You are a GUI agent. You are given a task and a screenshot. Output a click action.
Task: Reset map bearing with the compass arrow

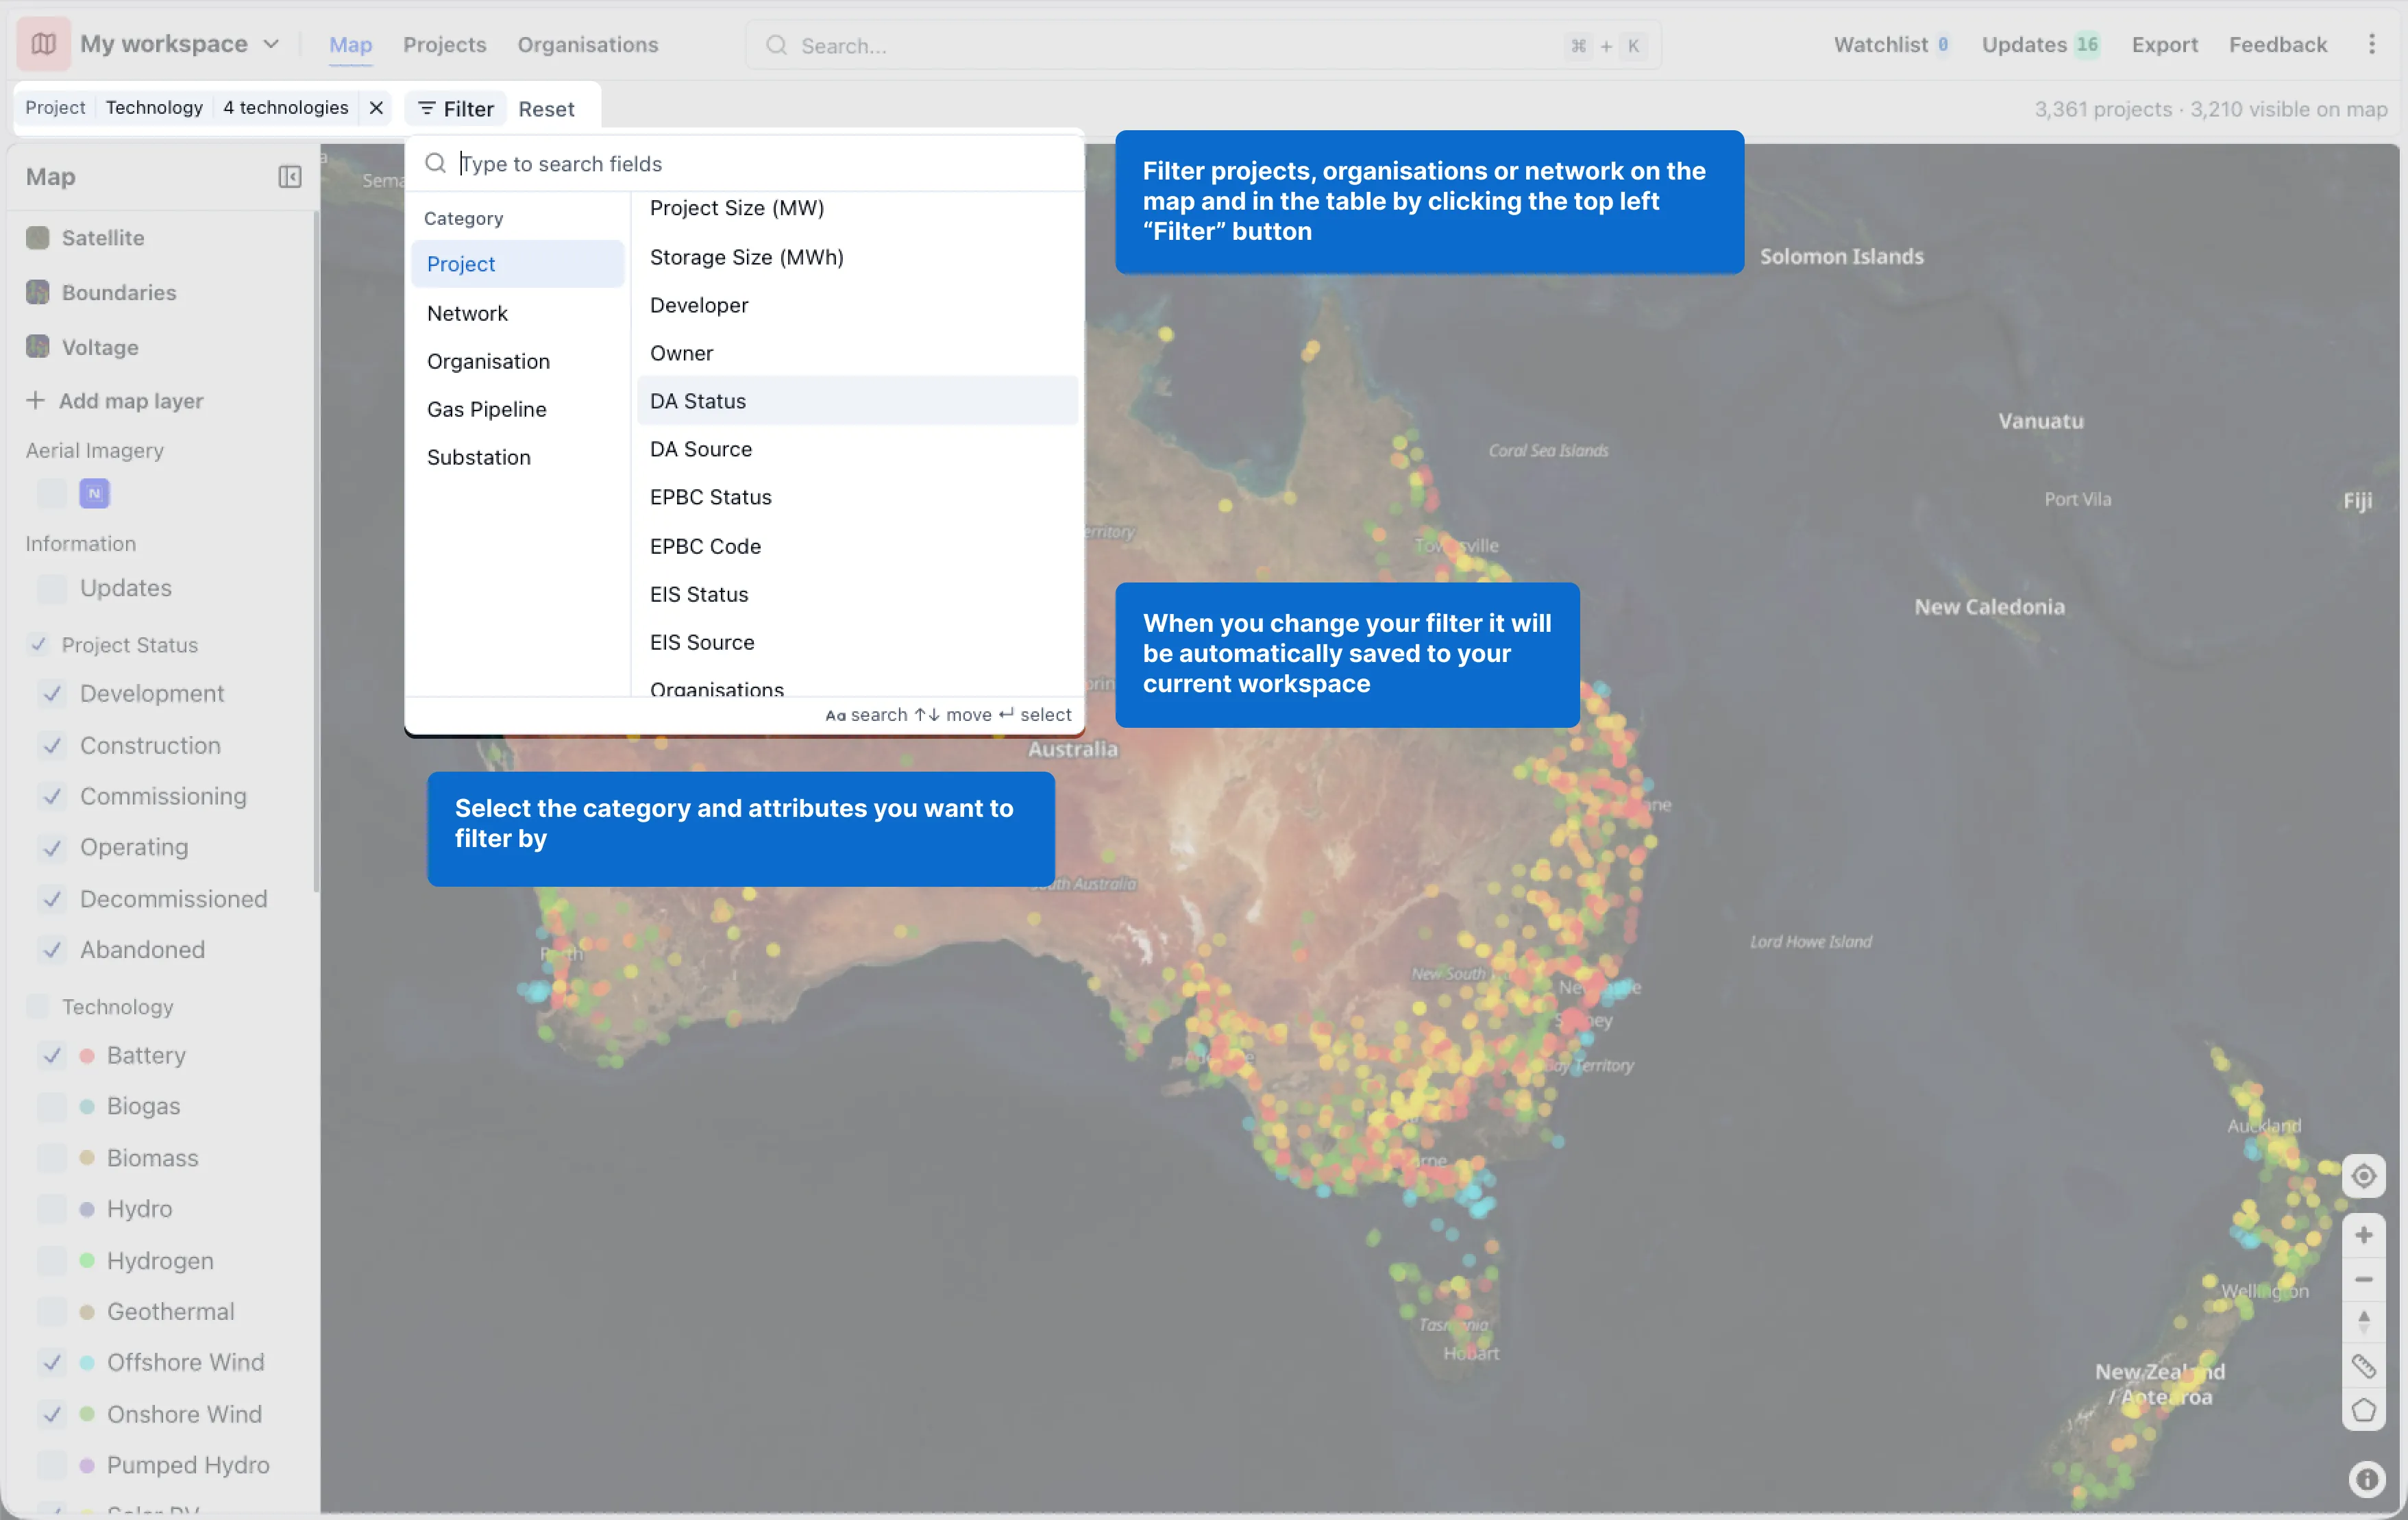click(2363, 1322)
